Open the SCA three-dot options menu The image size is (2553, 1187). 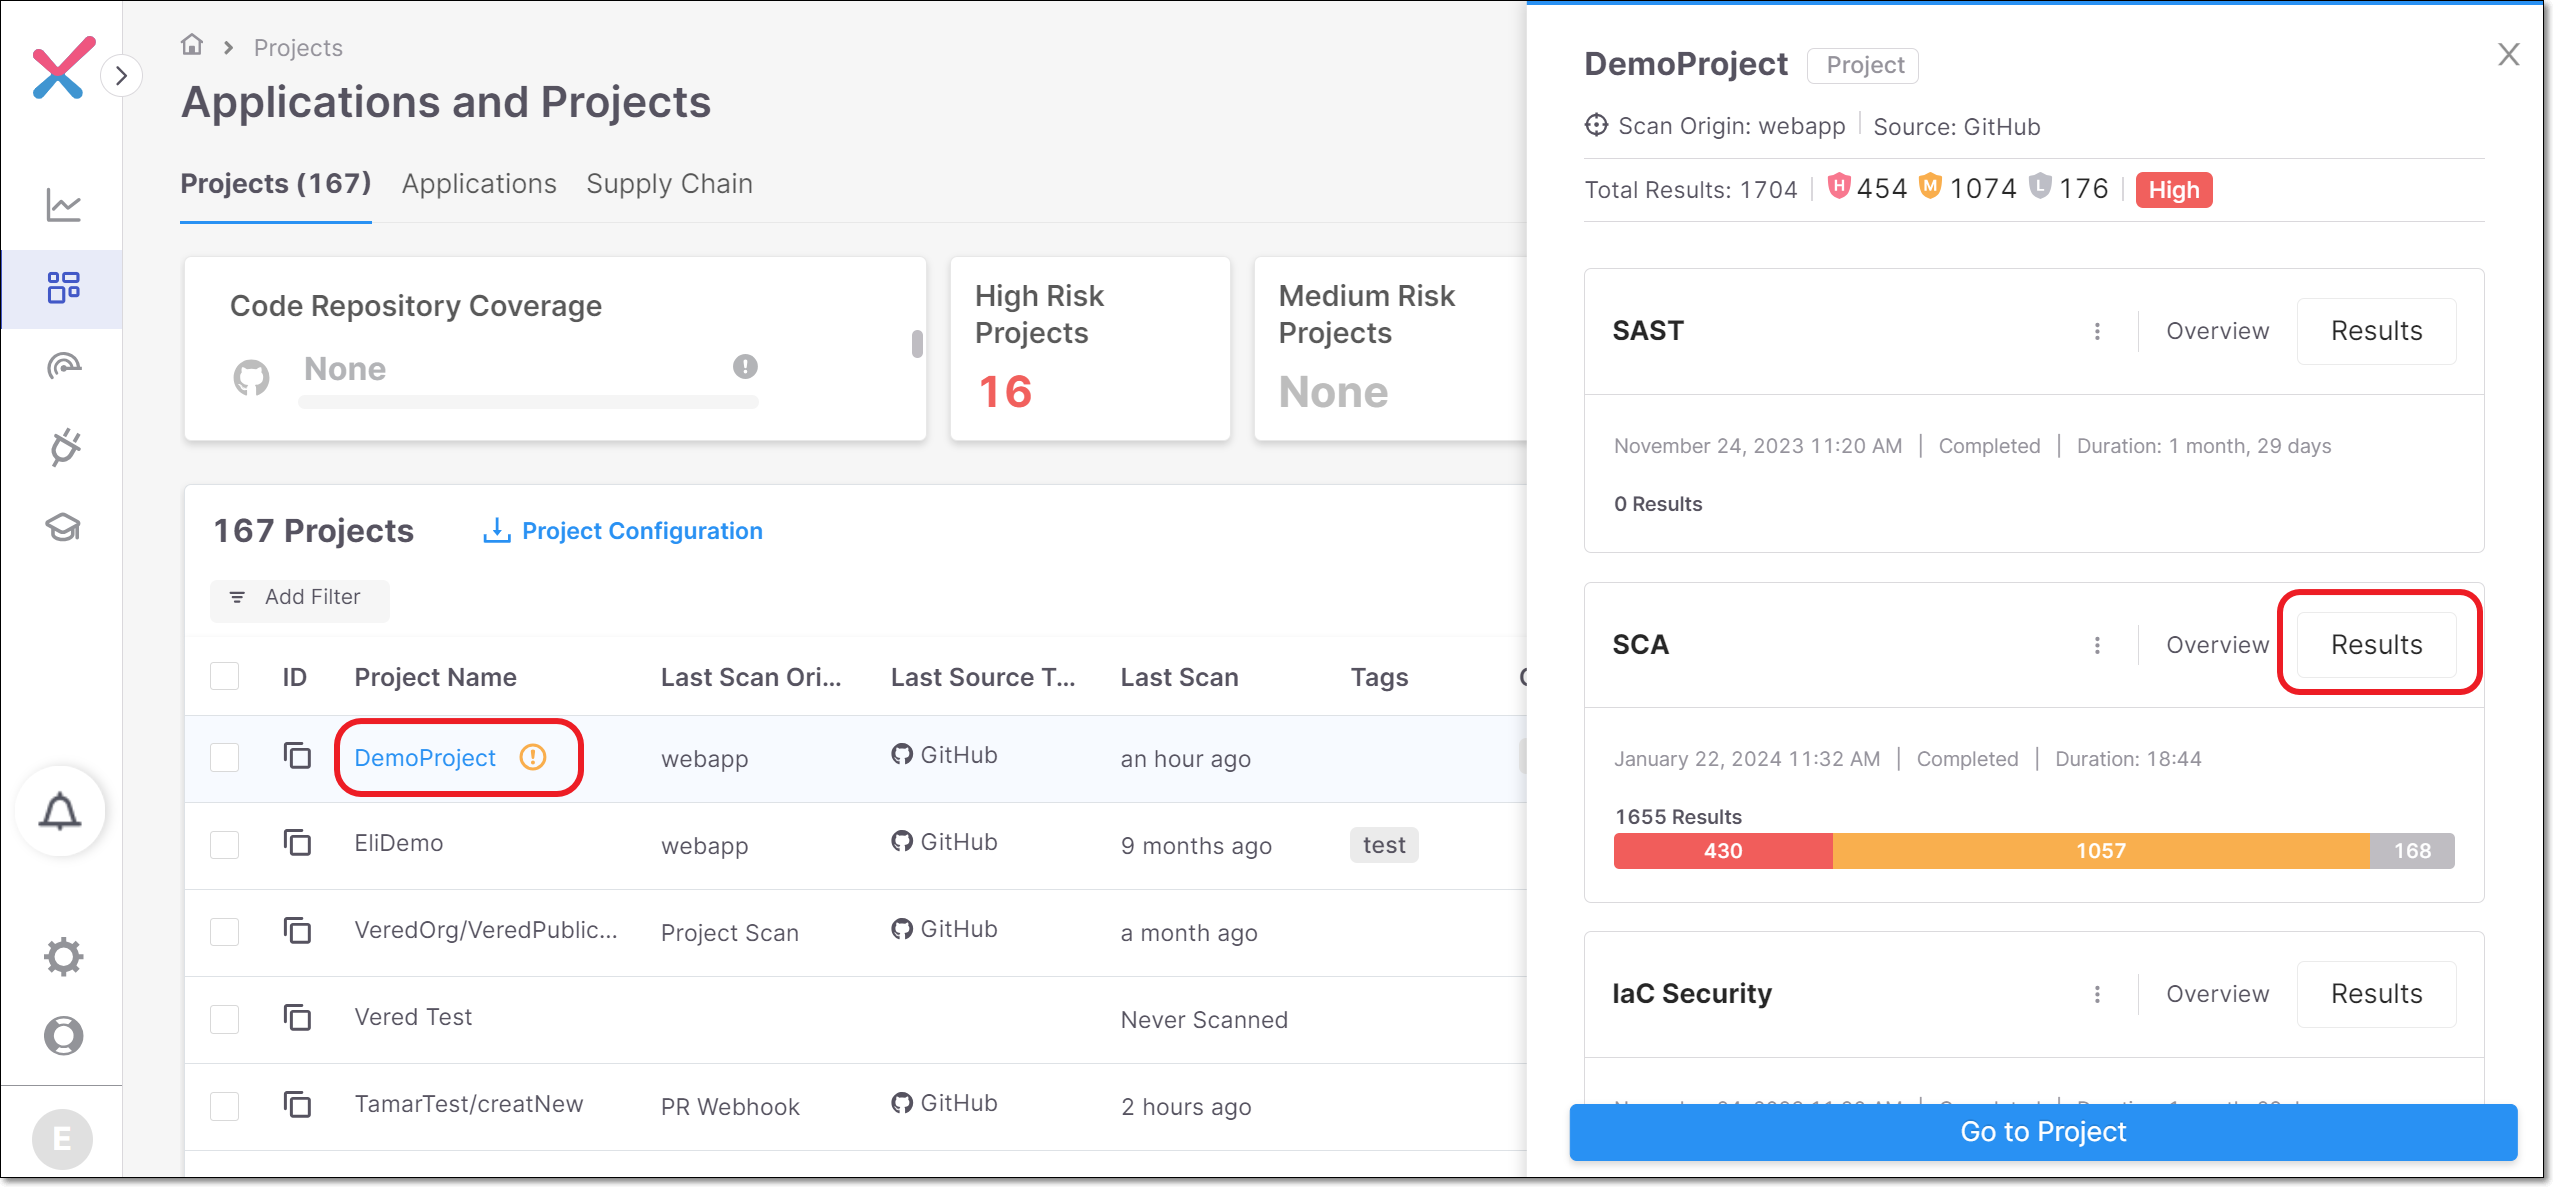coord(2097,645)
